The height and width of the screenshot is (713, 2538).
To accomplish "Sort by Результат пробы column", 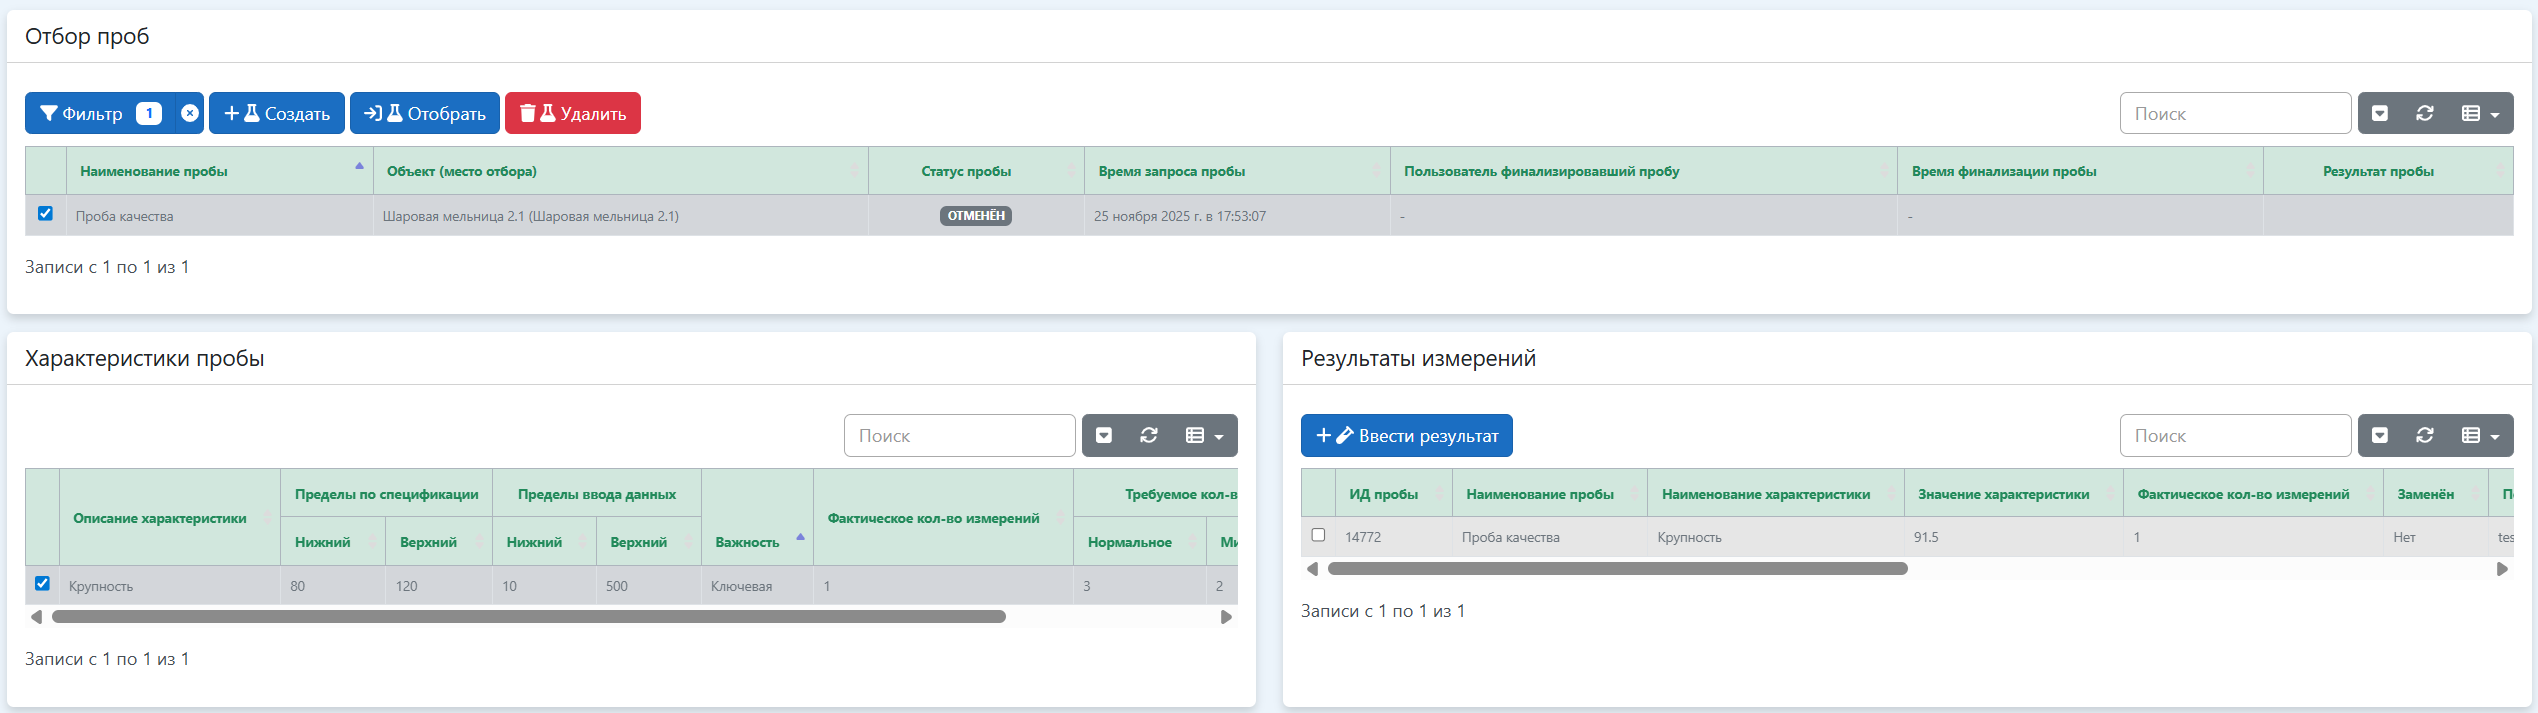I will point(2387,171).
